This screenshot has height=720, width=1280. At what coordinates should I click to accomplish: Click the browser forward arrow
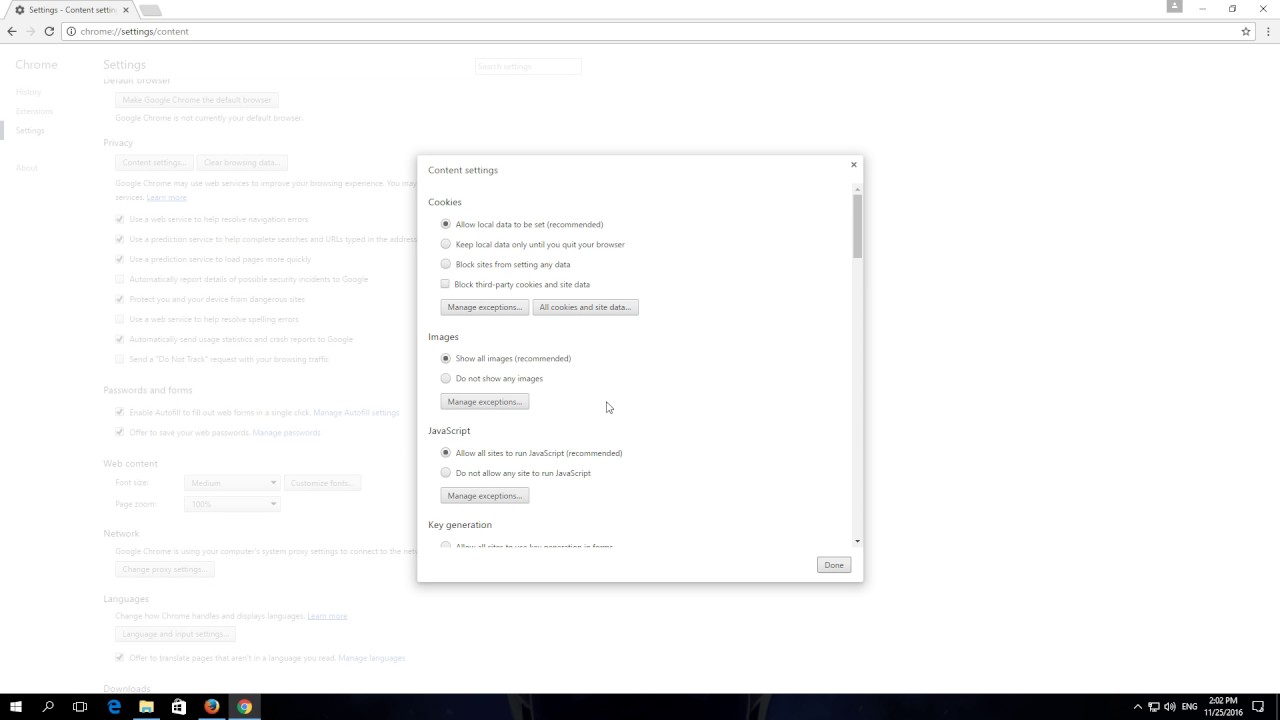30,31
